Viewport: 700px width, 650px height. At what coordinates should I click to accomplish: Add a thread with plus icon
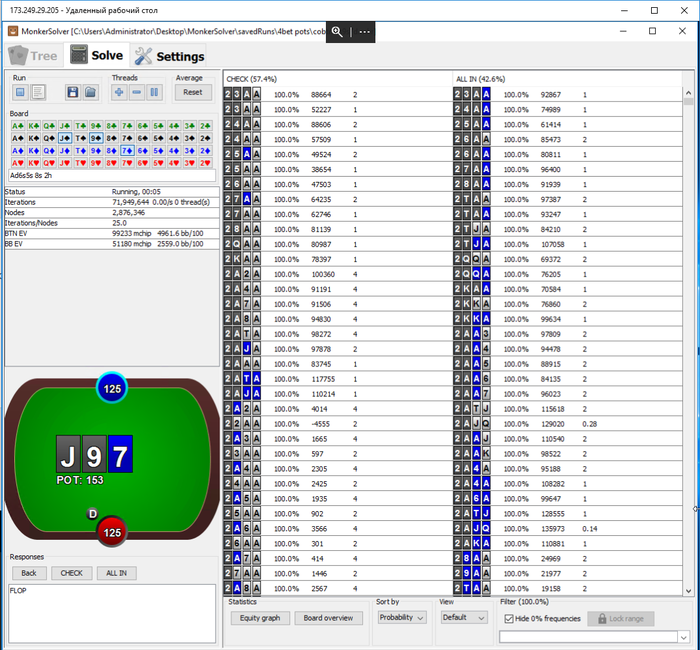[x=119, y=92]
